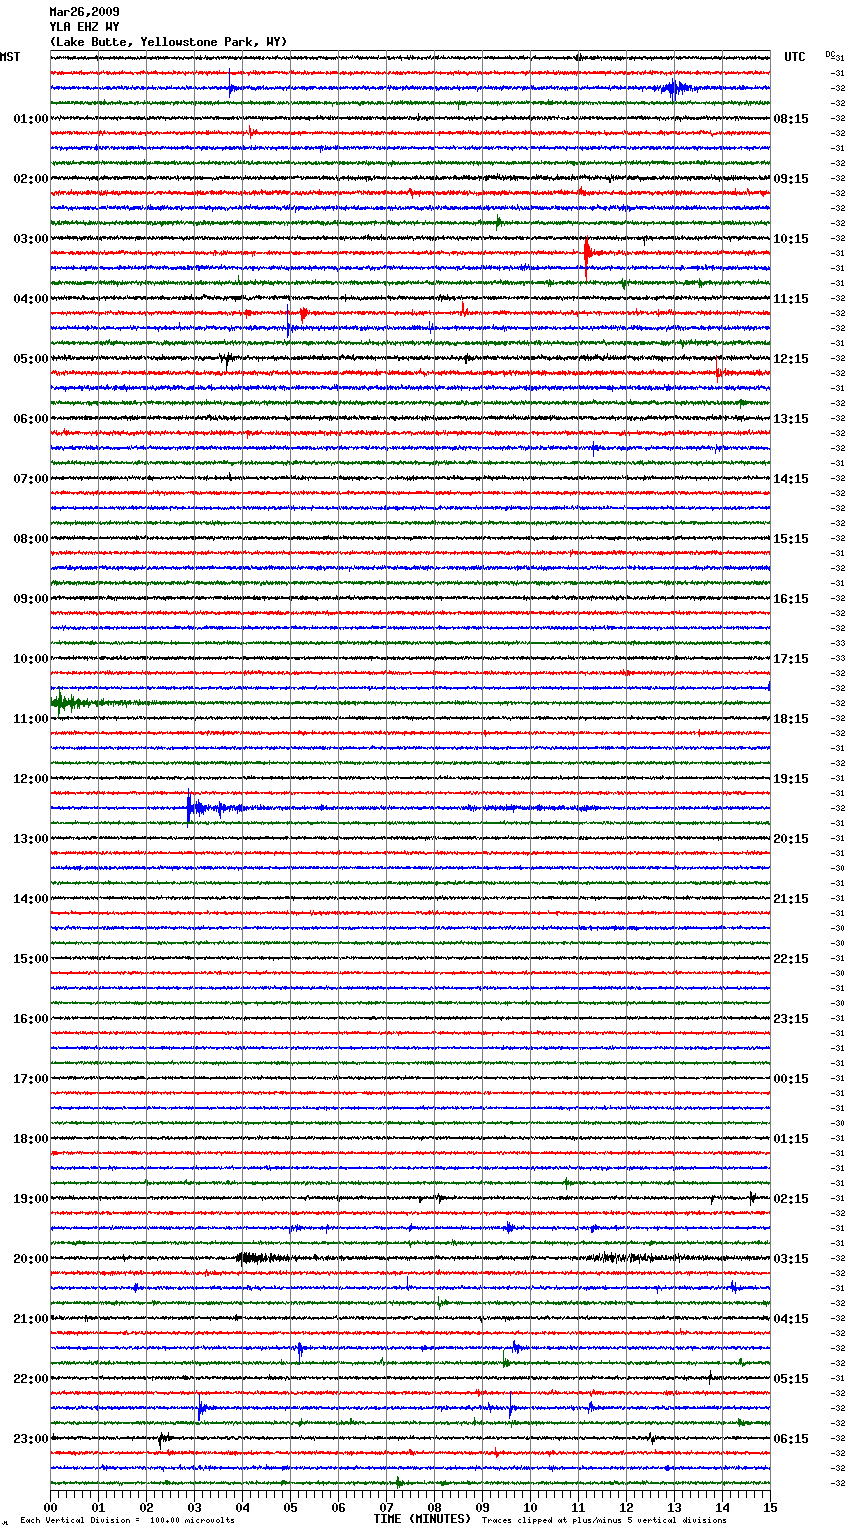Image resolution: width=850 pixels, height=1534 pixels.
Task: Select the 14:00 MST hour label
Action: coord(31,899)
